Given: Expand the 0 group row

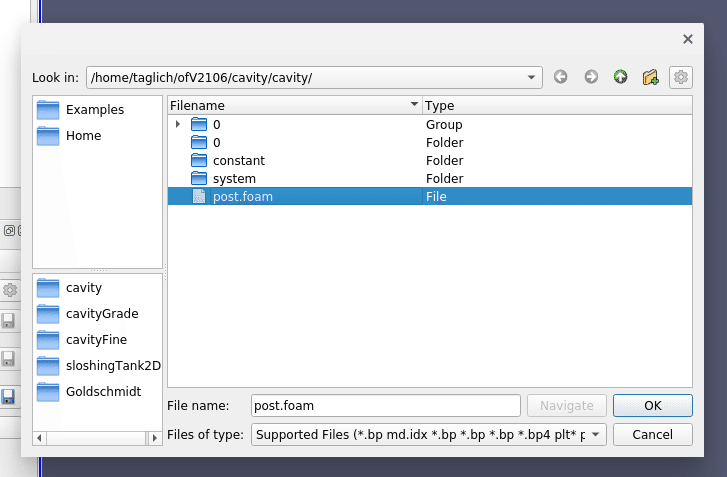Looking at the screenshot, I should click(178, 124).
